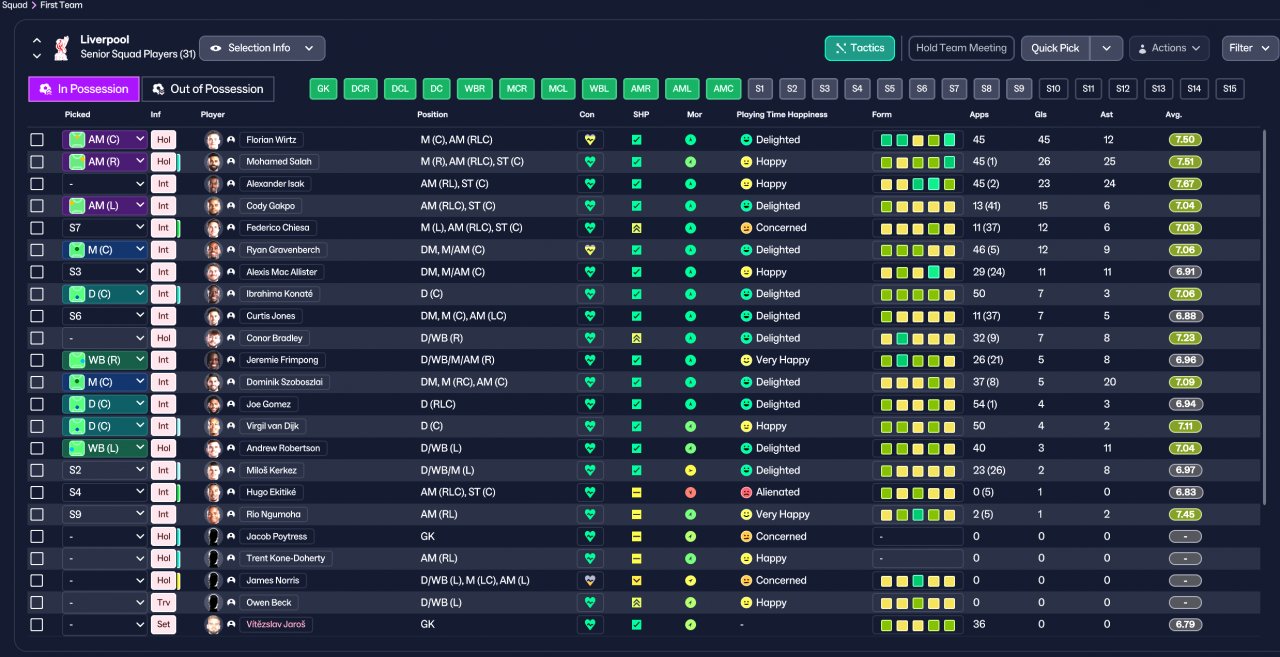Screen dimensions: 1280x657
Task: Click Cody Gakpo's form colour squares
Action: [x=917, y=206]
